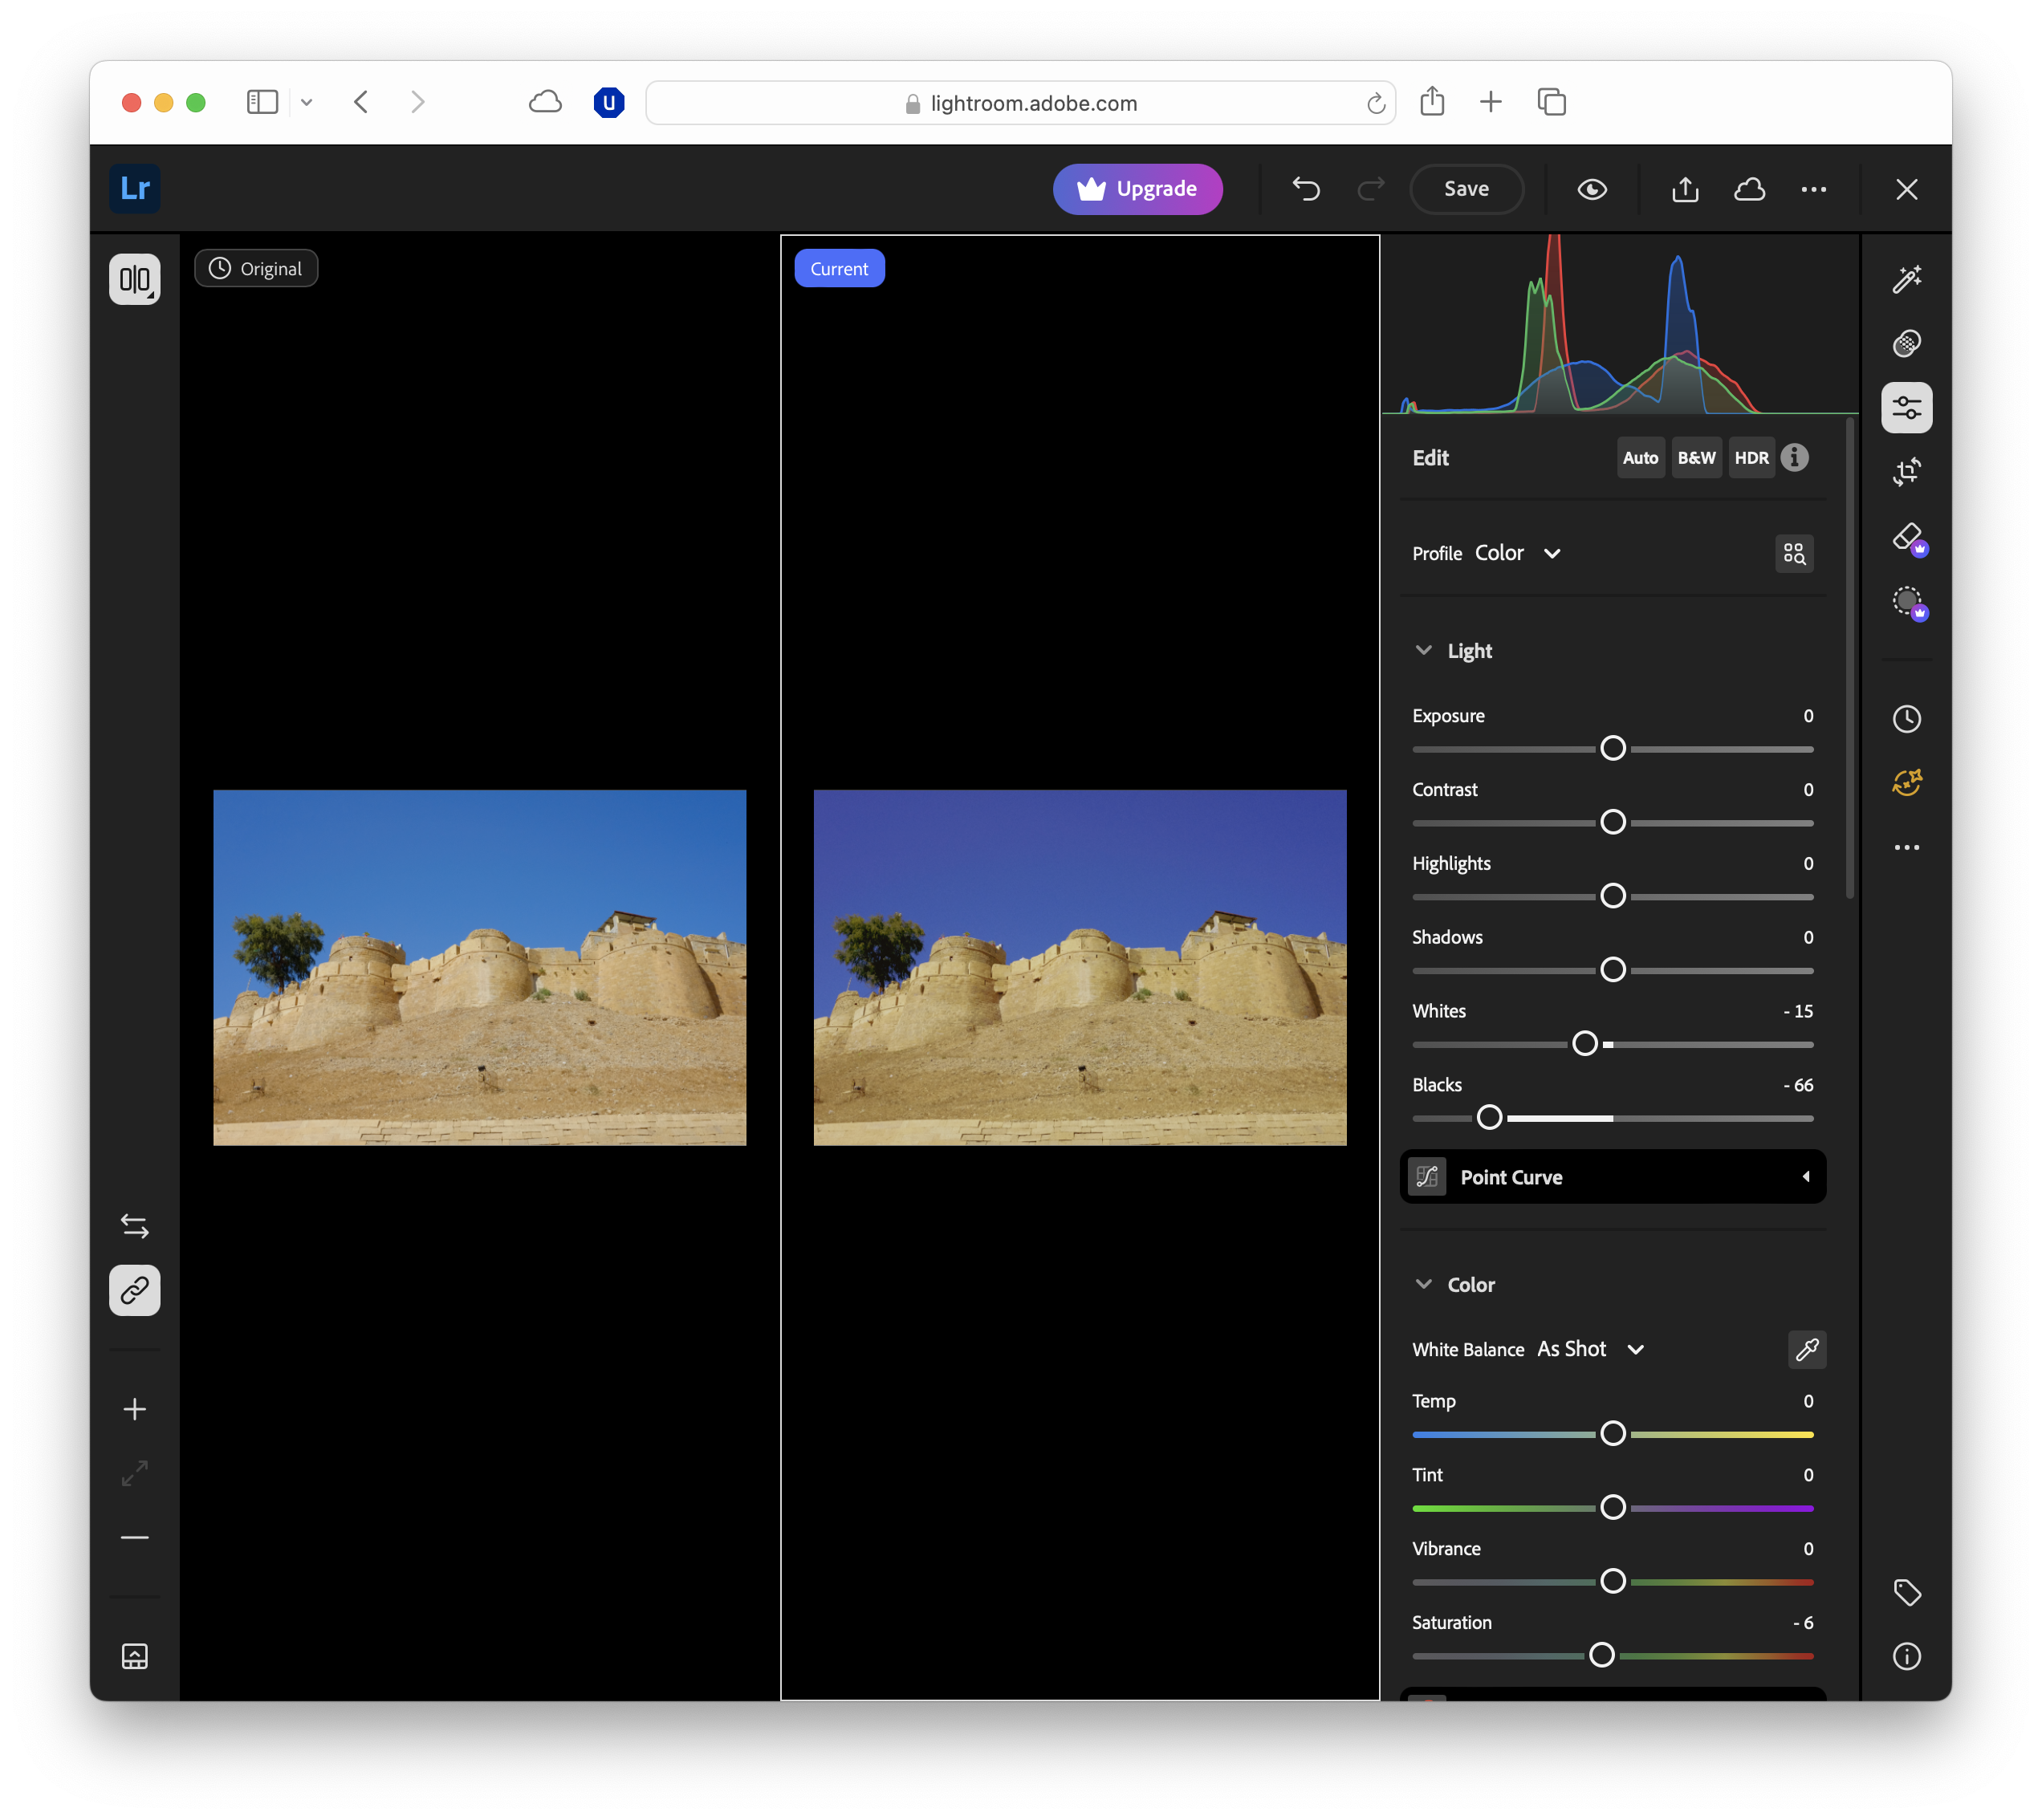Image resolution: width=2042 pixels, height=1820 pixels.
Task: Click the Shadows slider handle
Action: coord(1612,970)
